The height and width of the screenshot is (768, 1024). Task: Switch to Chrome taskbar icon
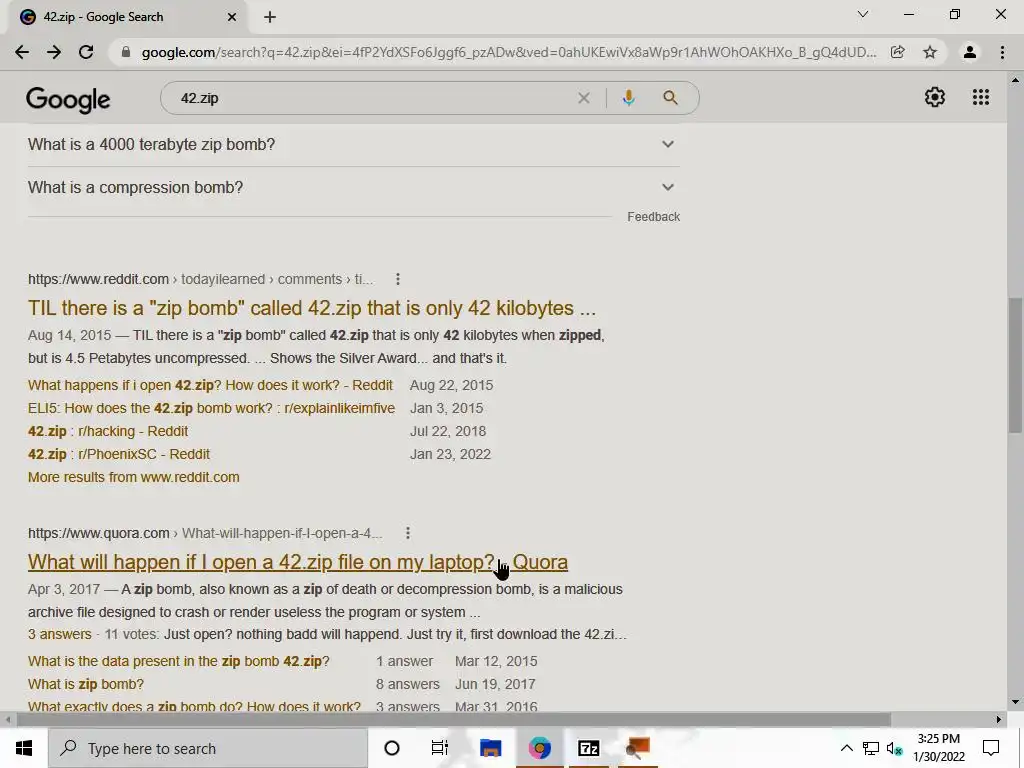coord(539,748)
